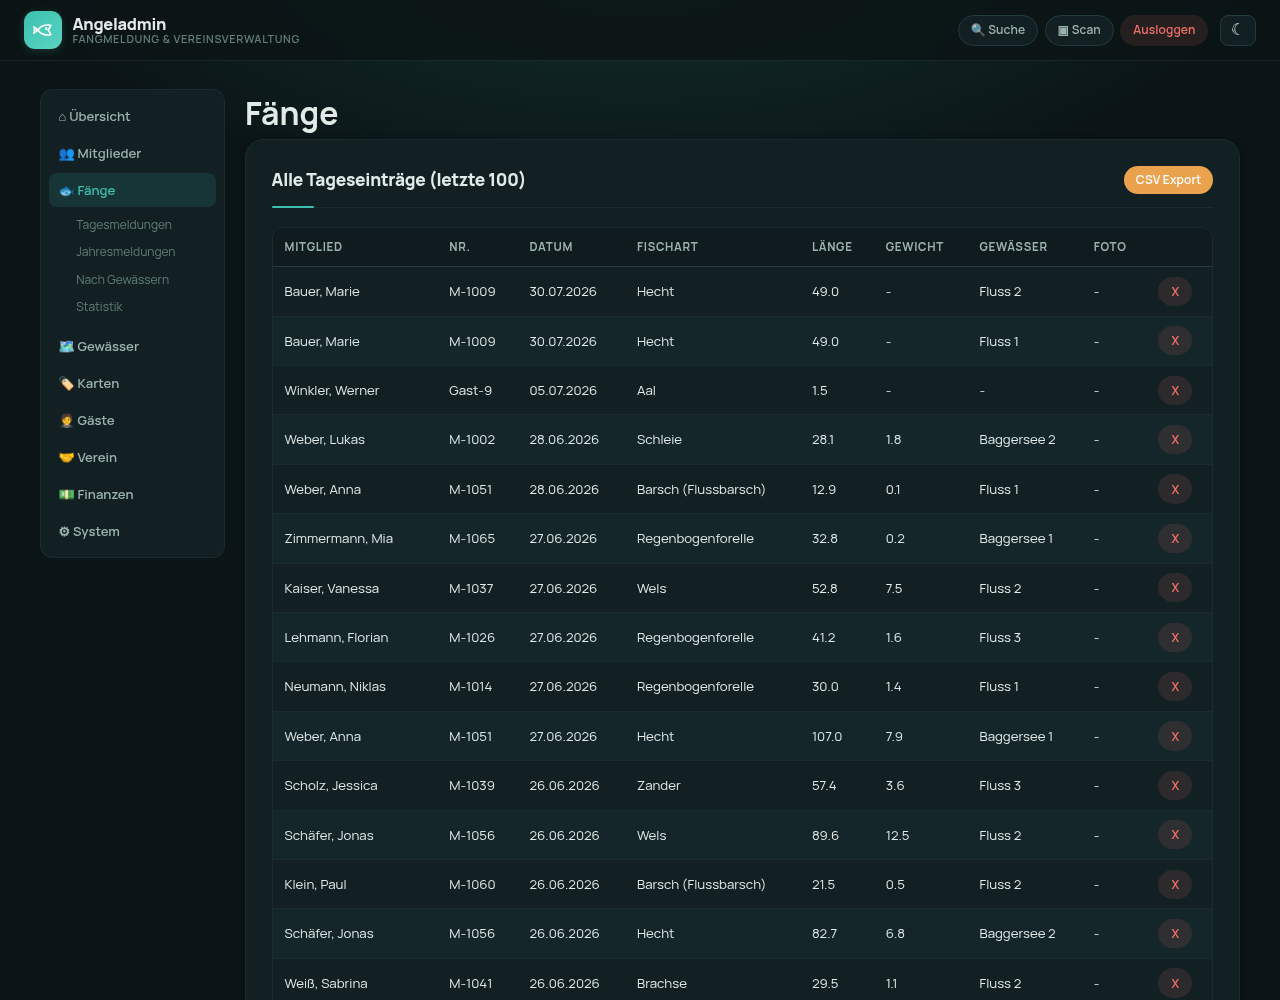Click date 05.07.2026
Viewport: 1280px width, 1000px height.
coord(563,391)
